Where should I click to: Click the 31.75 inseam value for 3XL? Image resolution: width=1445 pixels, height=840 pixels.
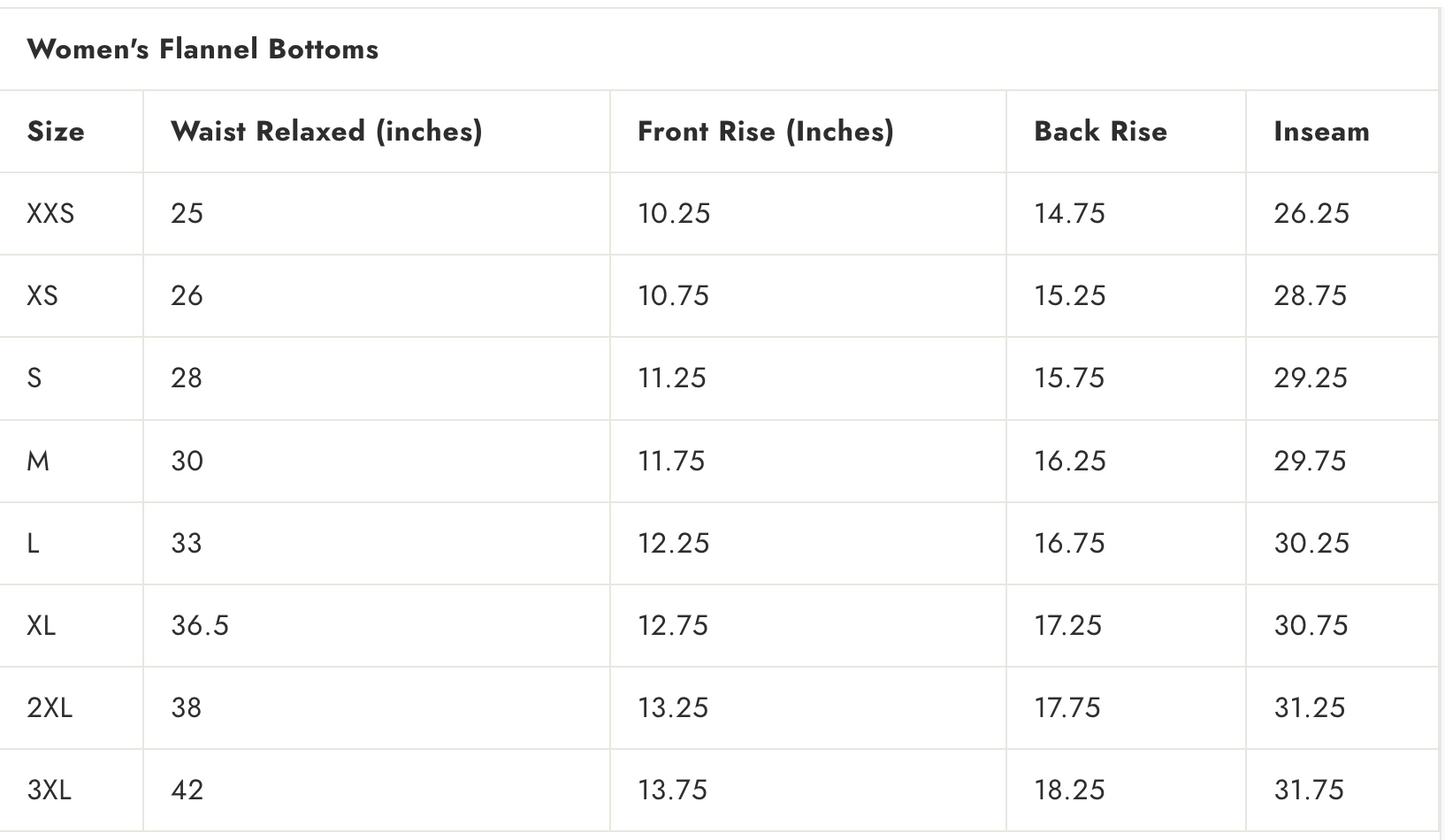tap(1309, 790)
